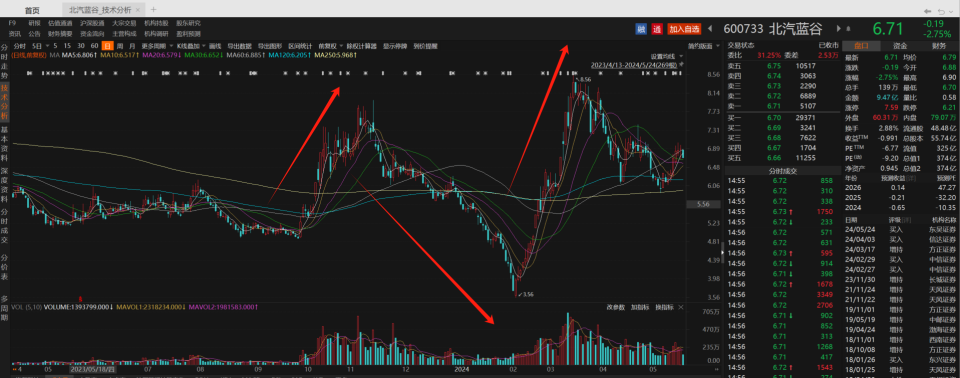Click the undo arrow in top right
Screen dimensions: 960x378
(x=941, y=12)
